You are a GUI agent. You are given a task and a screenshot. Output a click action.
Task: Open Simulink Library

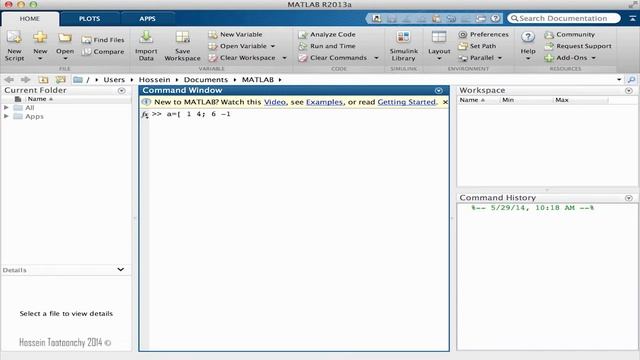403,46
